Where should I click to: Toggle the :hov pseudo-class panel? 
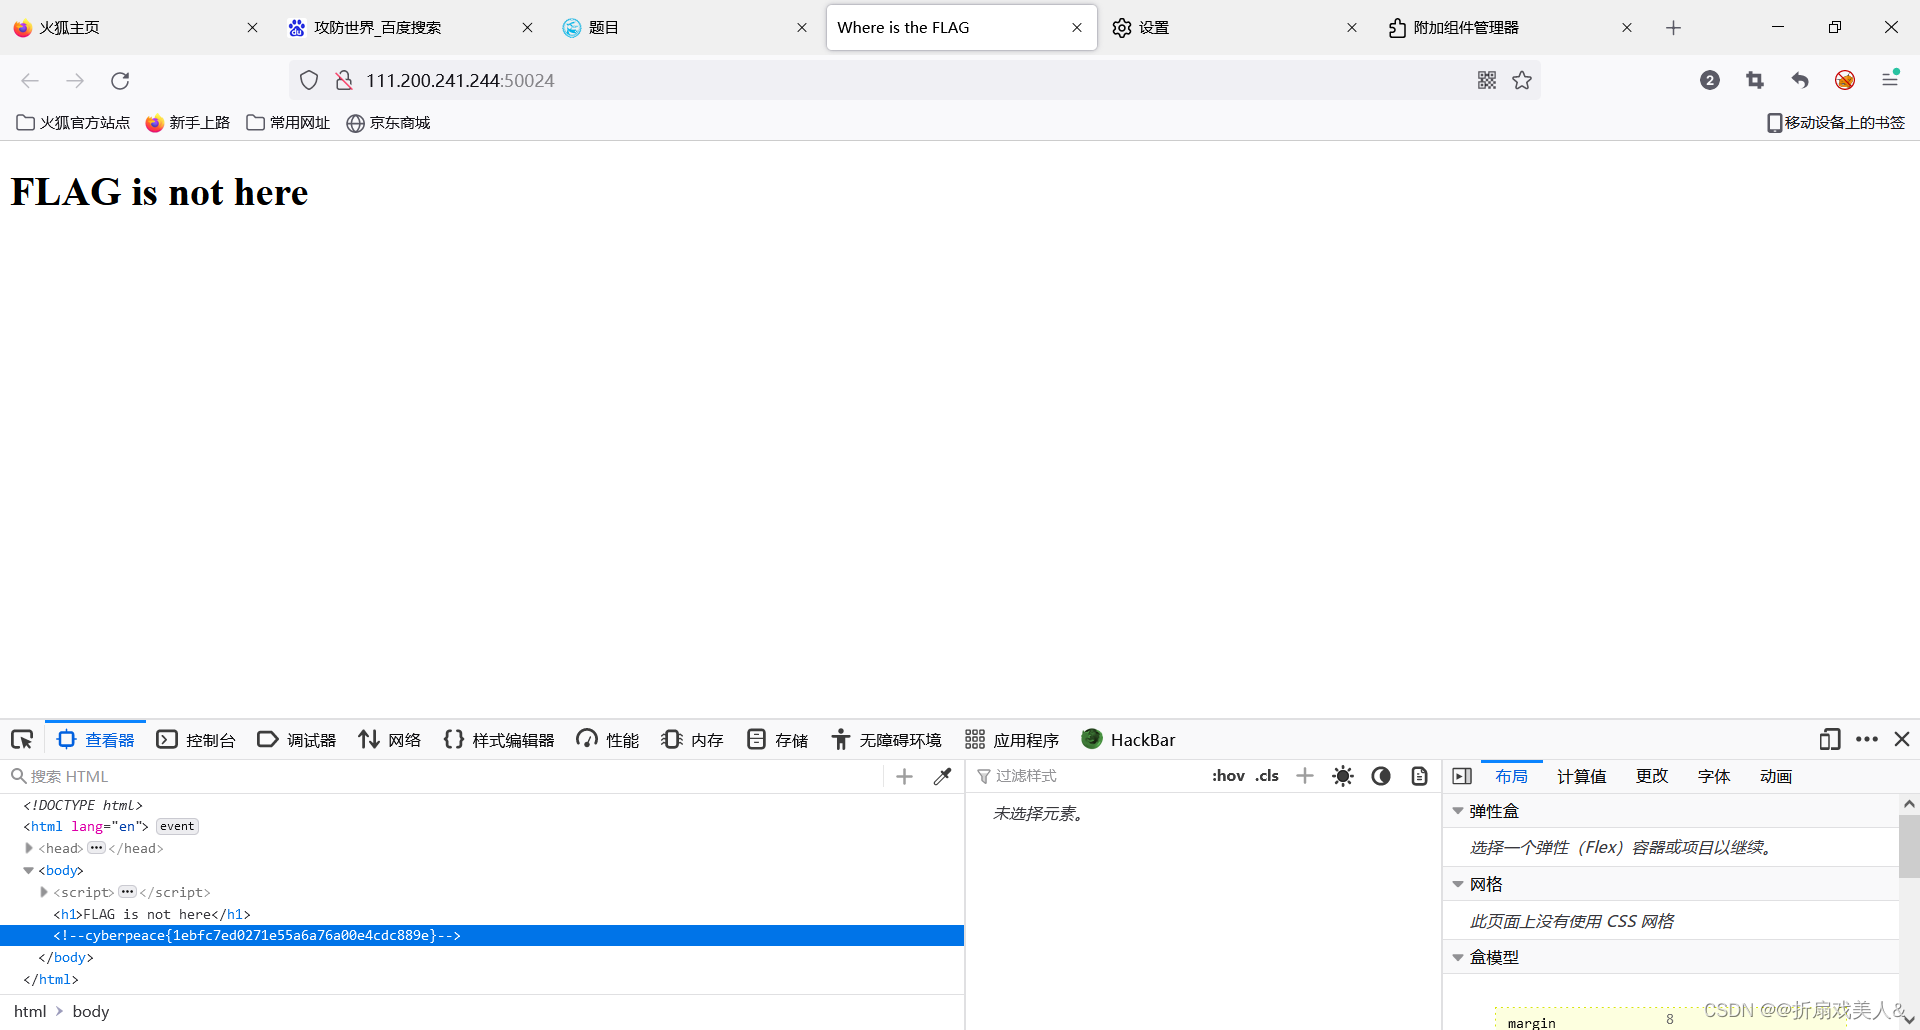click(x=1228, y=776)
